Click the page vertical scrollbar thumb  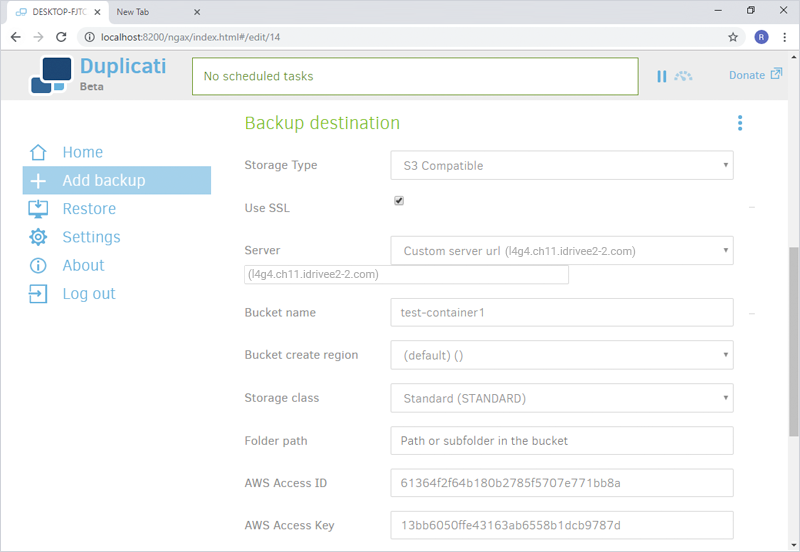click(793, 341)
